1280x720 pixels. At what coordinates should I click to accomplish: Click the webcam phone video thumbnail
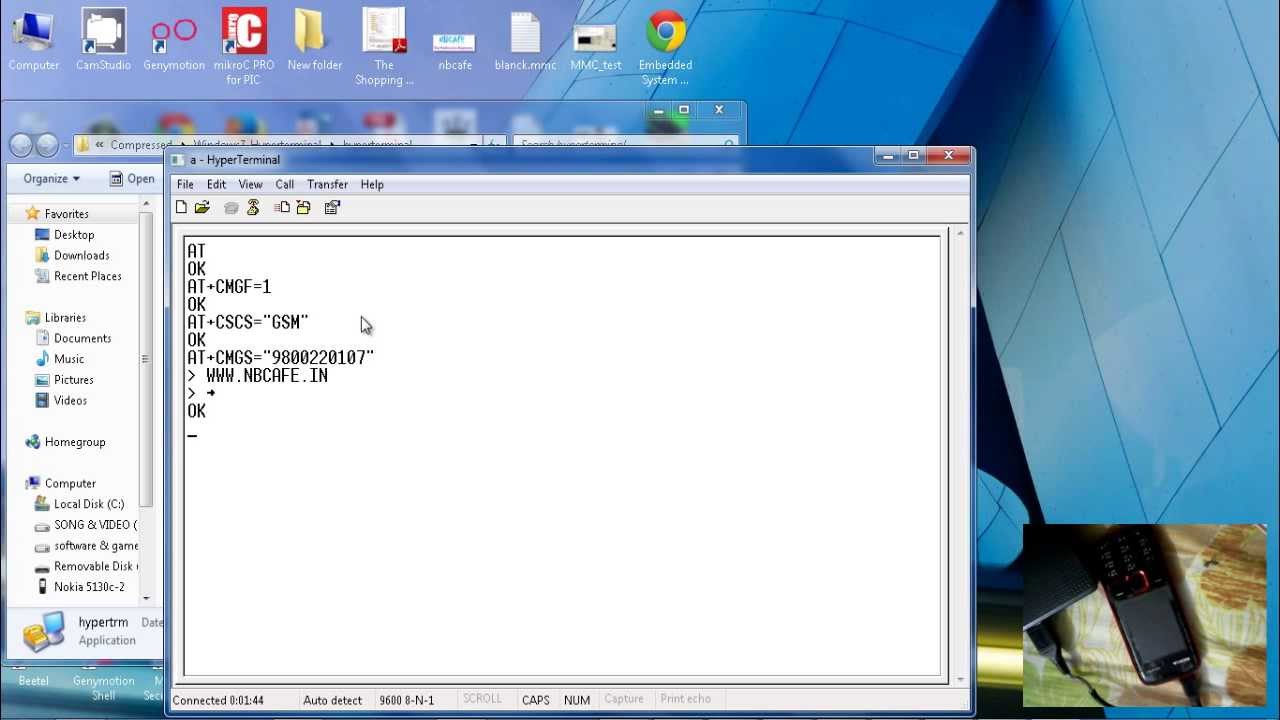click(1145, 616)
